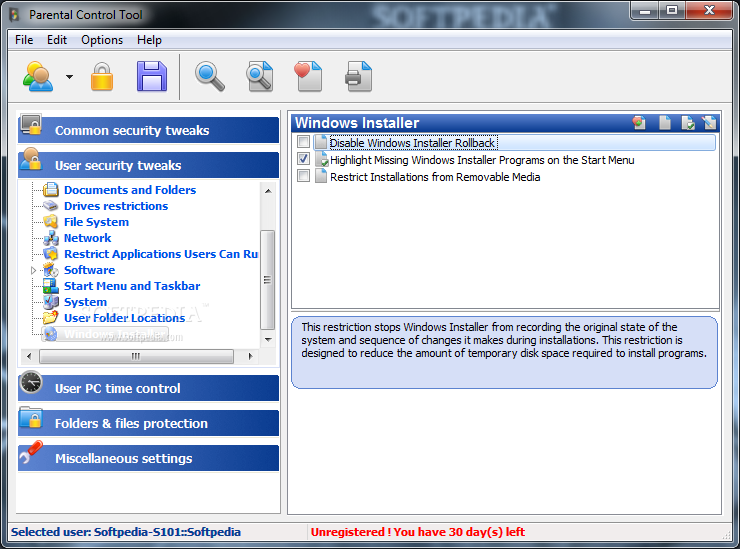Click blank page icon in Windows Installer header
Image resolution: width=740 pixels, height=549 pixels.
(664, 123)
